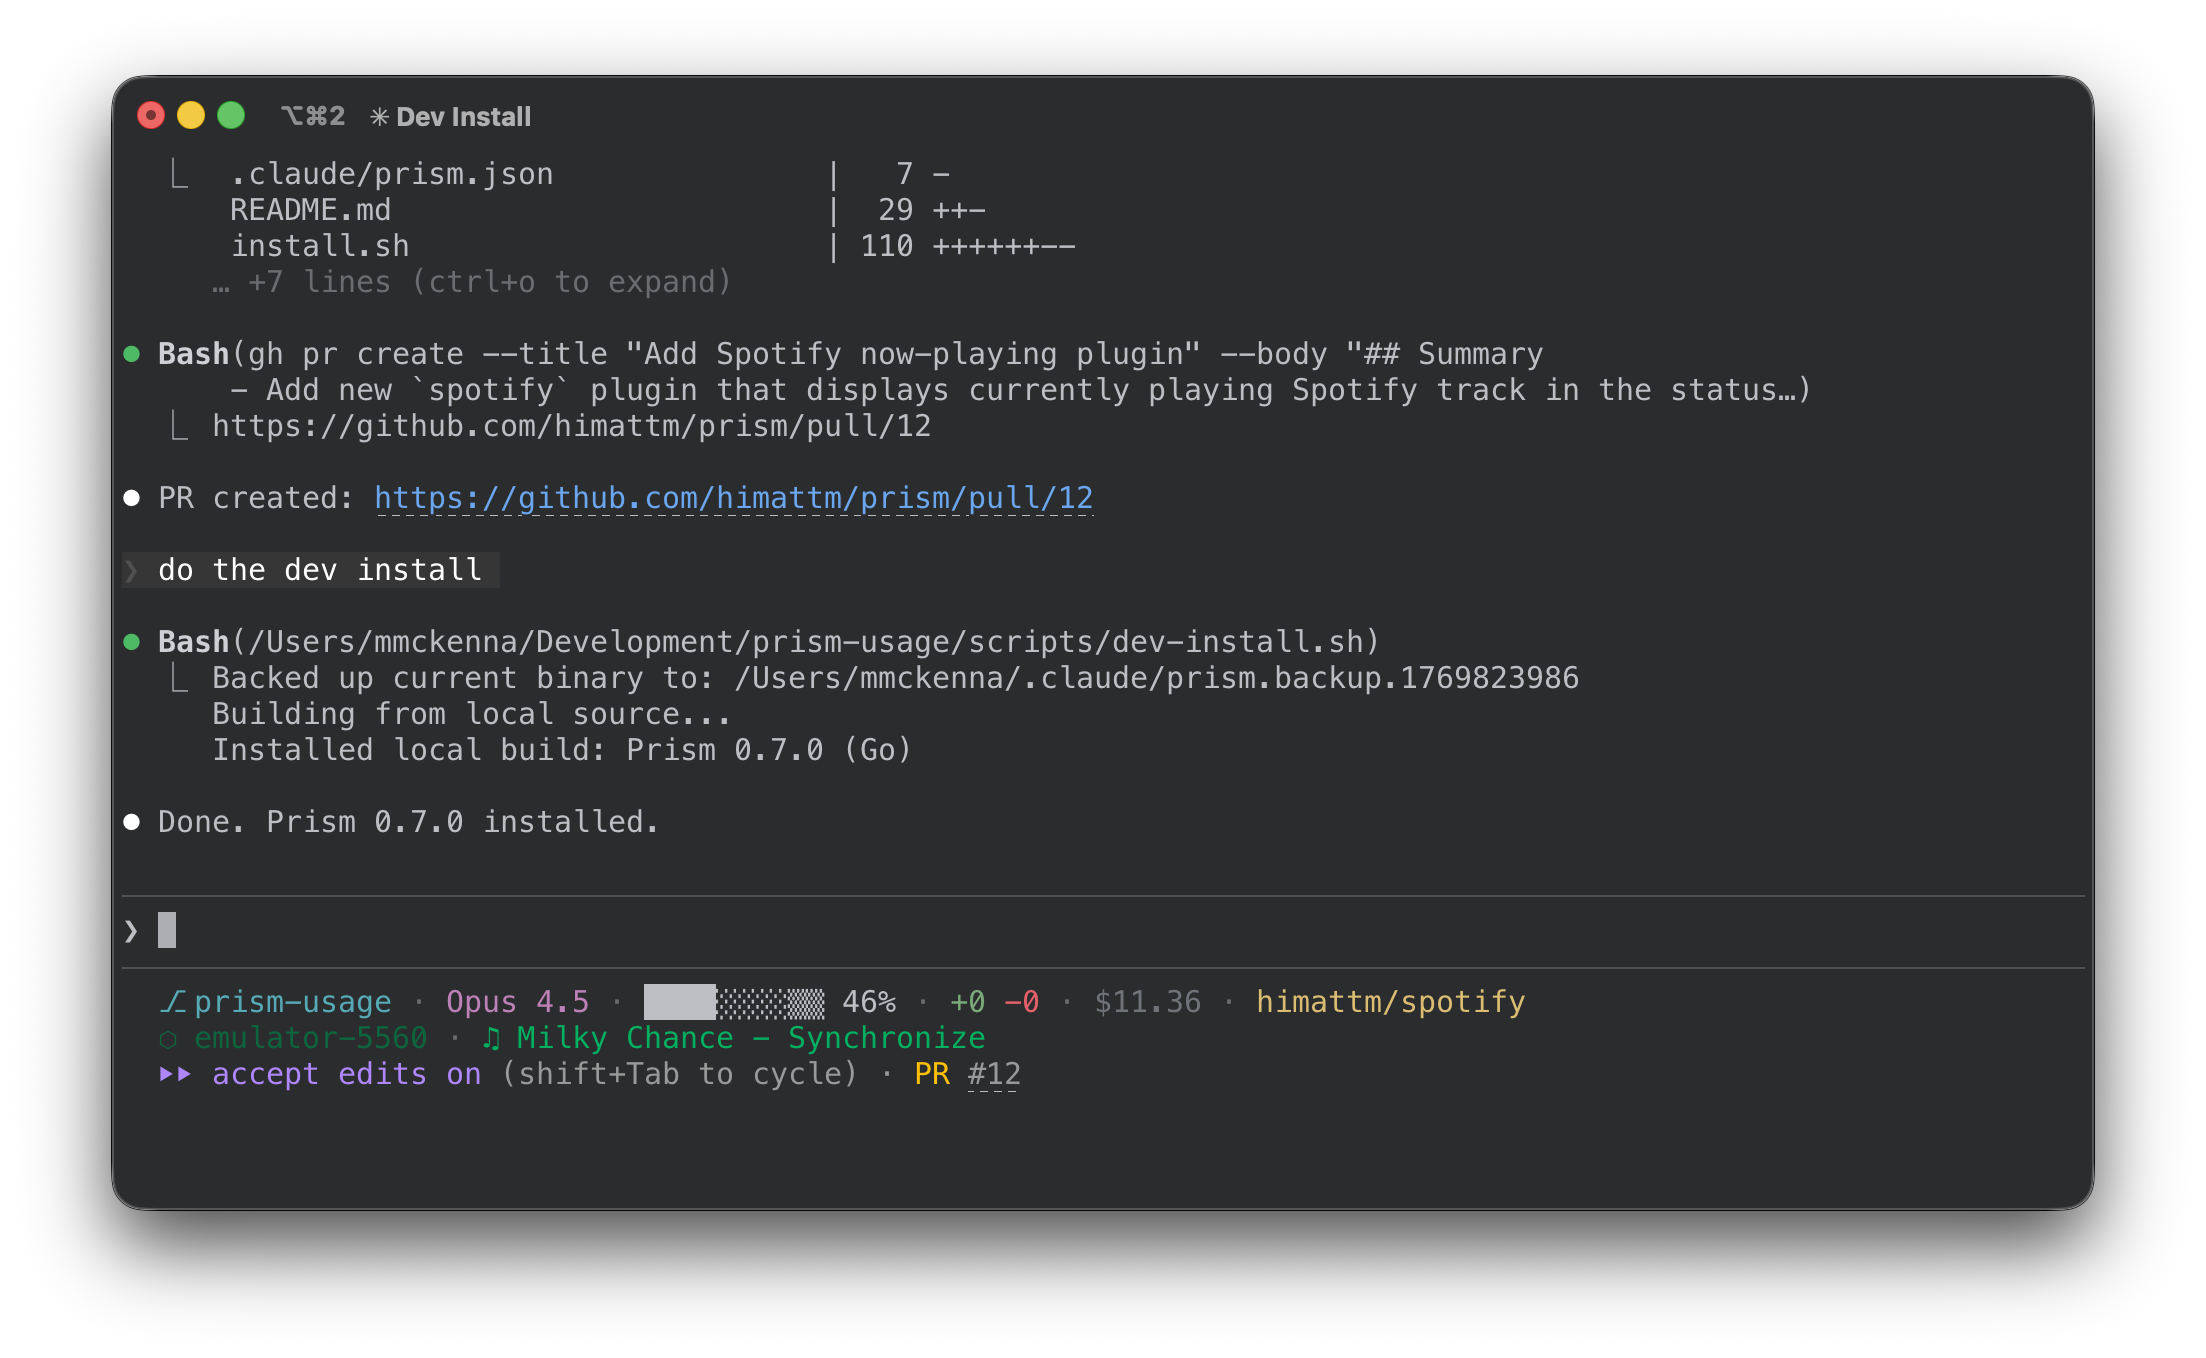
Task: Toggle the accept edits on mode indicator
Action: click(346, 1074)
